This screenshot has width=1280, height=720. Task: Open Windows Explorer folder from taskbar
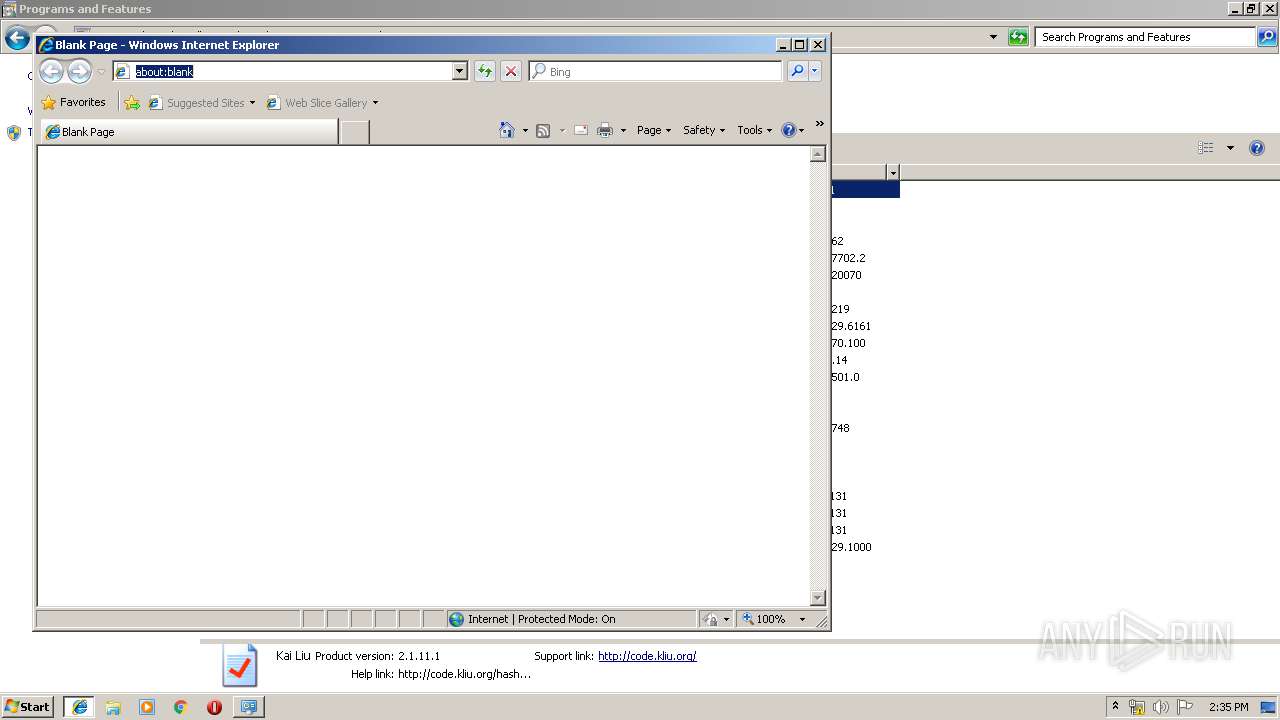(113, 707)
